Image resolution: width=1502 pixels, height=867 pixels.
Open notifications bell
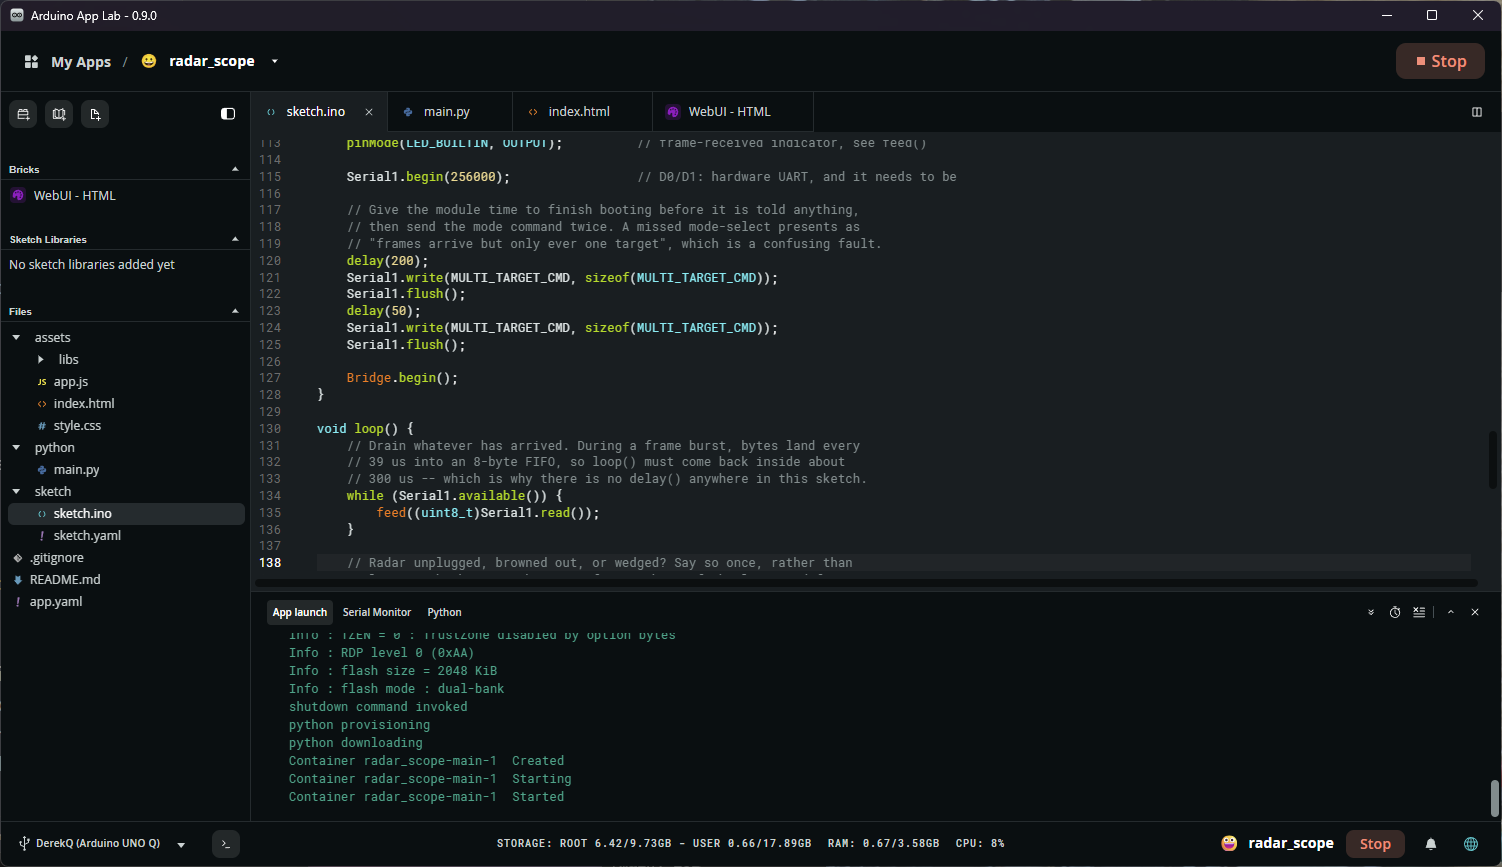click(1431, 844)
